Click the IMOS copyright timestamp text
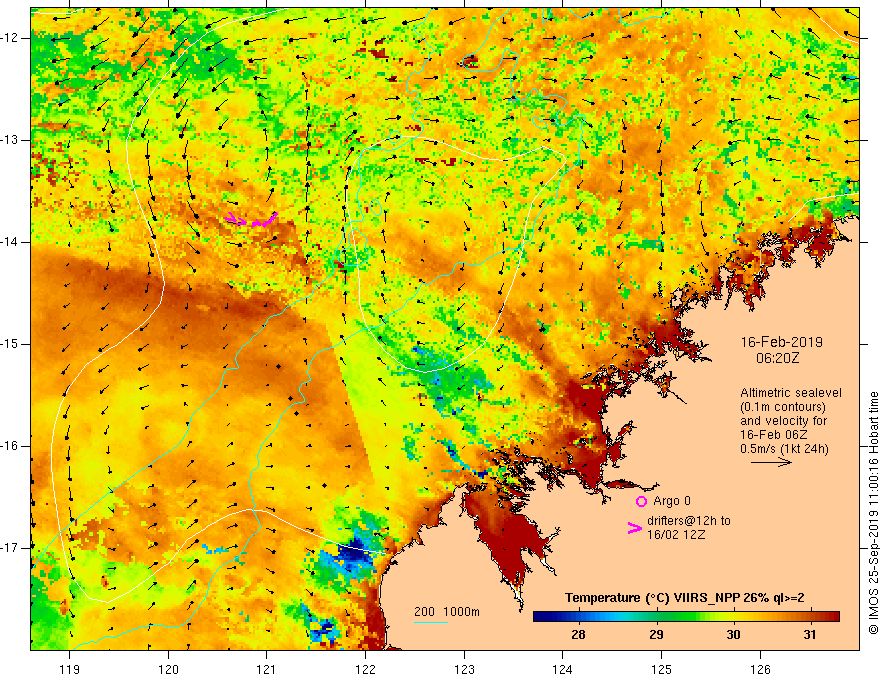The width and height of the screenshot is (880, 680). (873, 513)
